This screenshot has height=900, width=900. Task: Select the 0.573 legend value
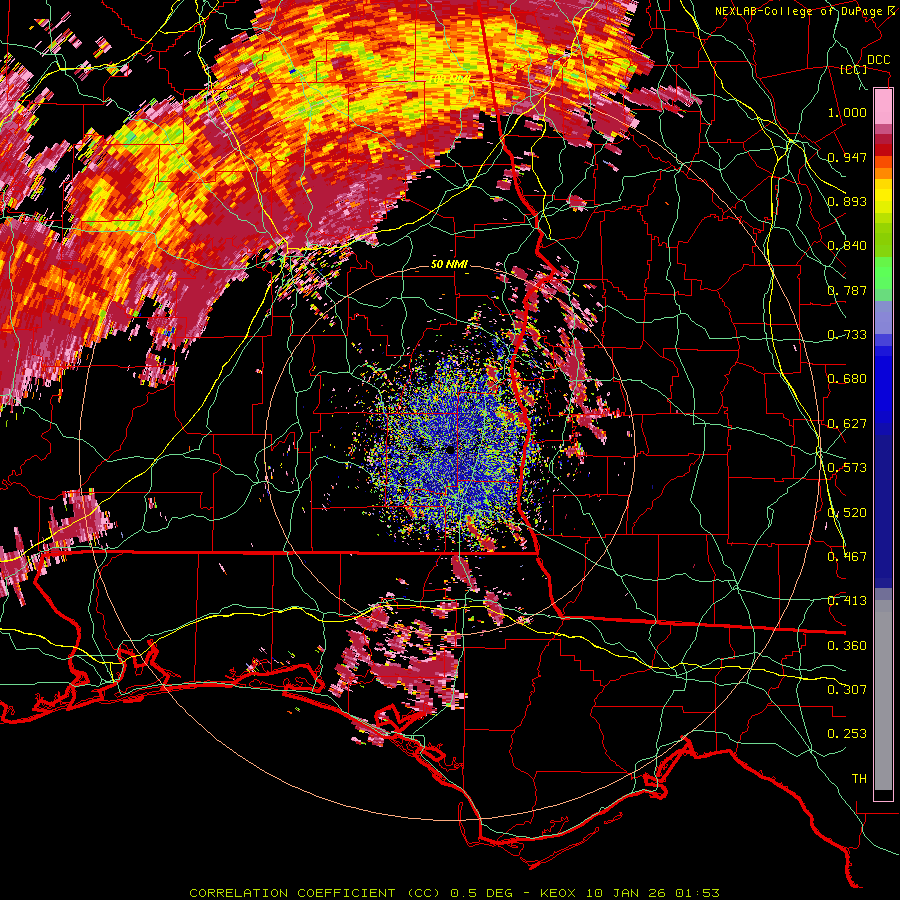point(847,468)
